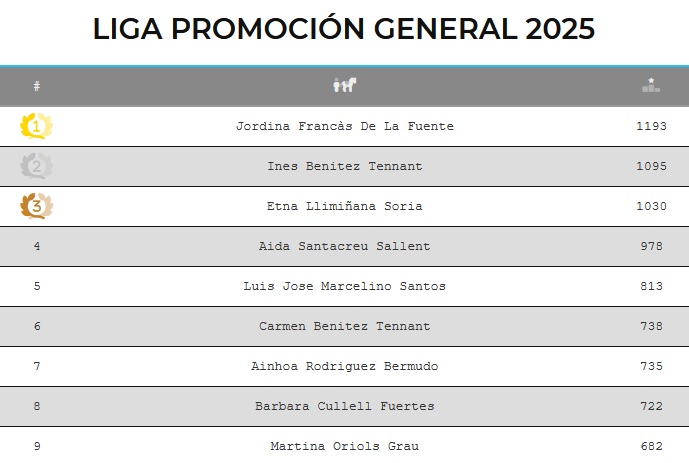Click Luis Jose Marcelino Santos
Image resolution: width=689 pixels, height=463 pixels.
345,286
